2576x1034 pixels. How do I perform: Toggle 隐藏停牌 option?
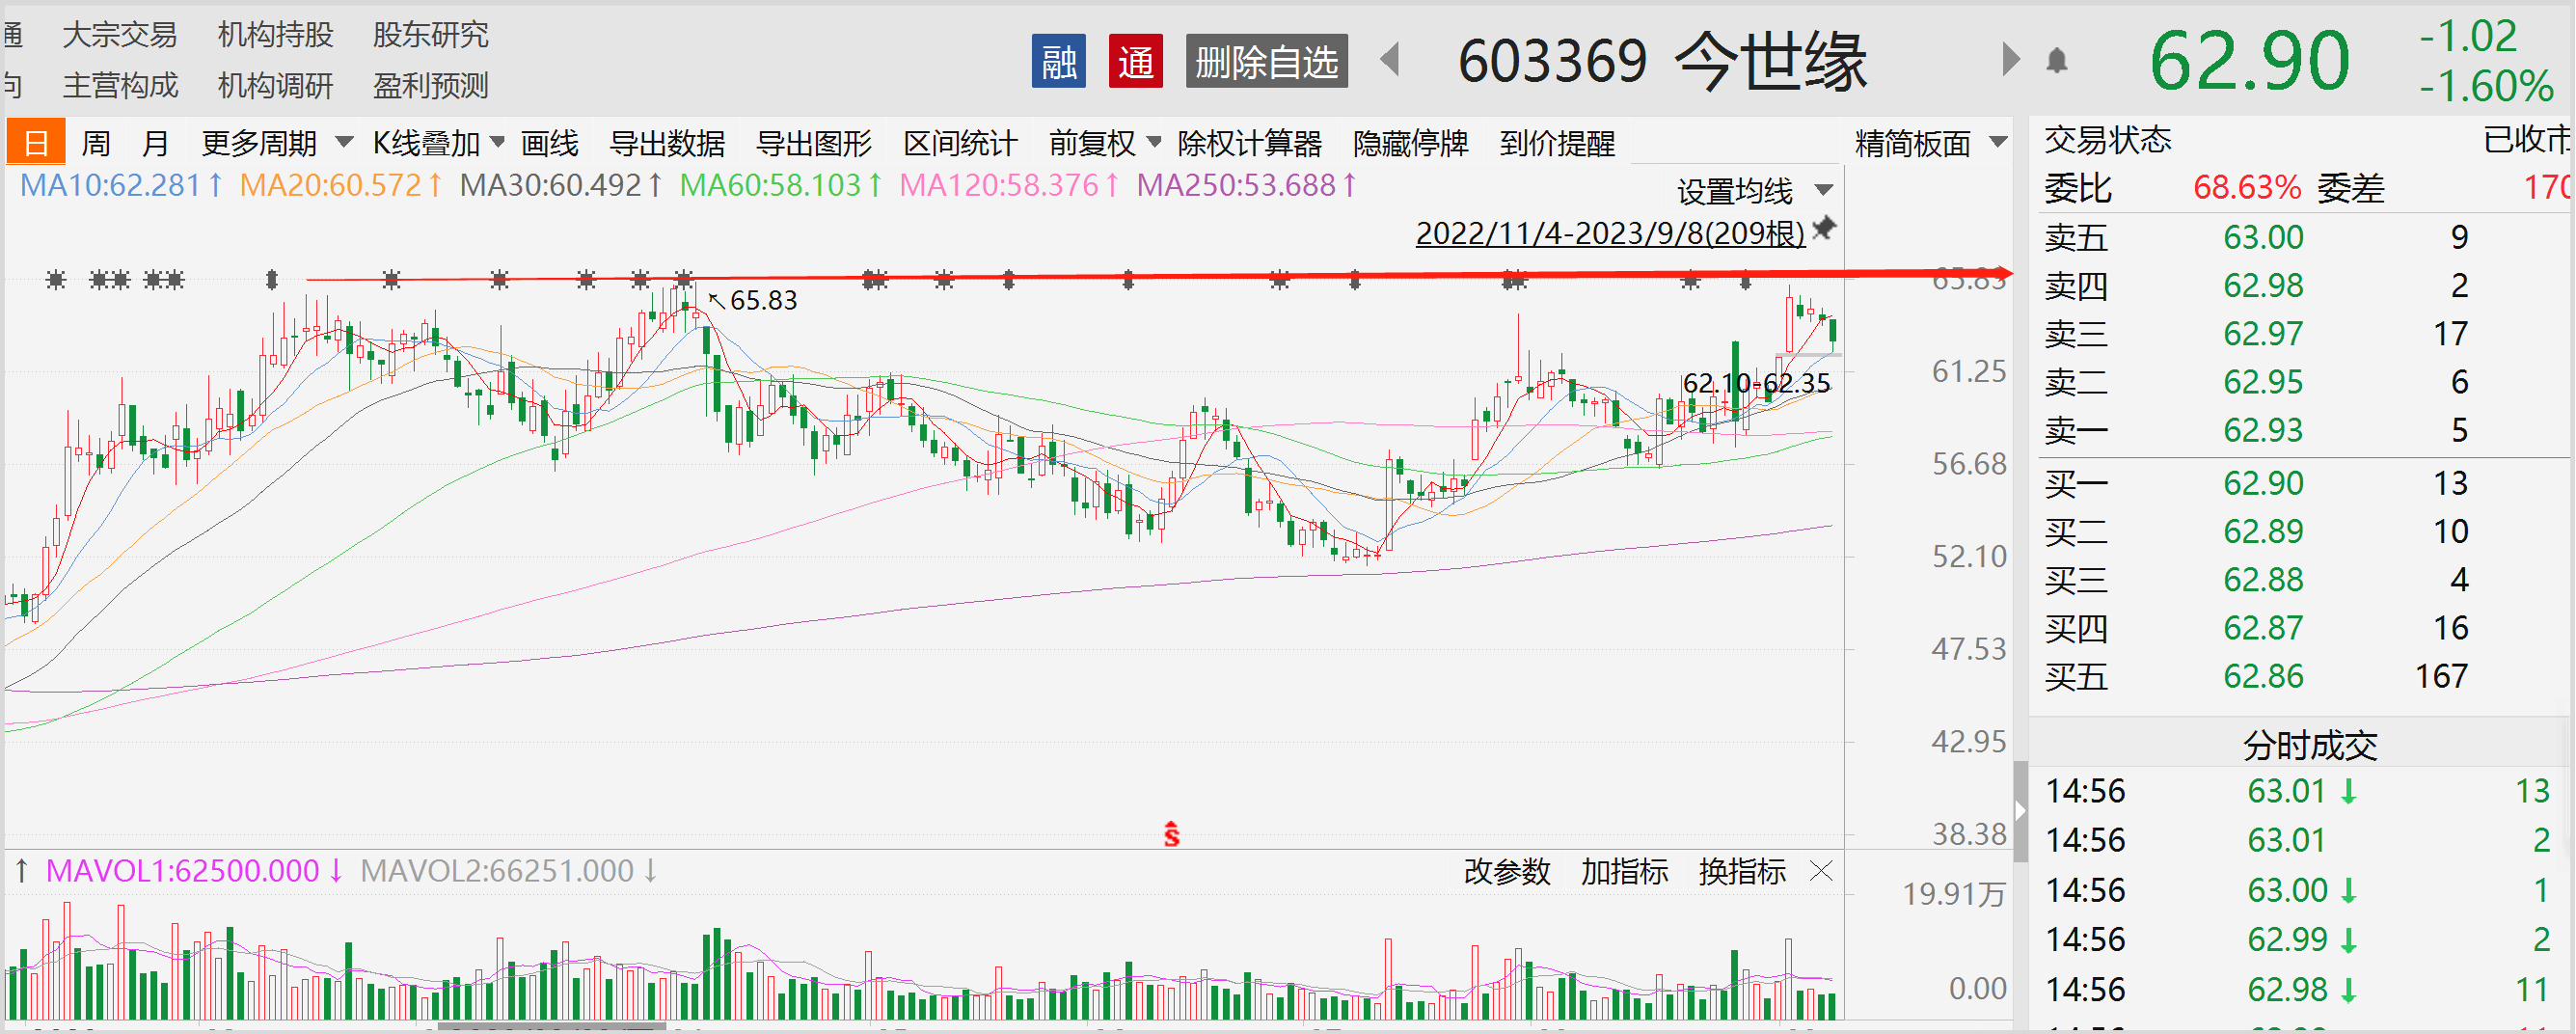(1410, 143)
